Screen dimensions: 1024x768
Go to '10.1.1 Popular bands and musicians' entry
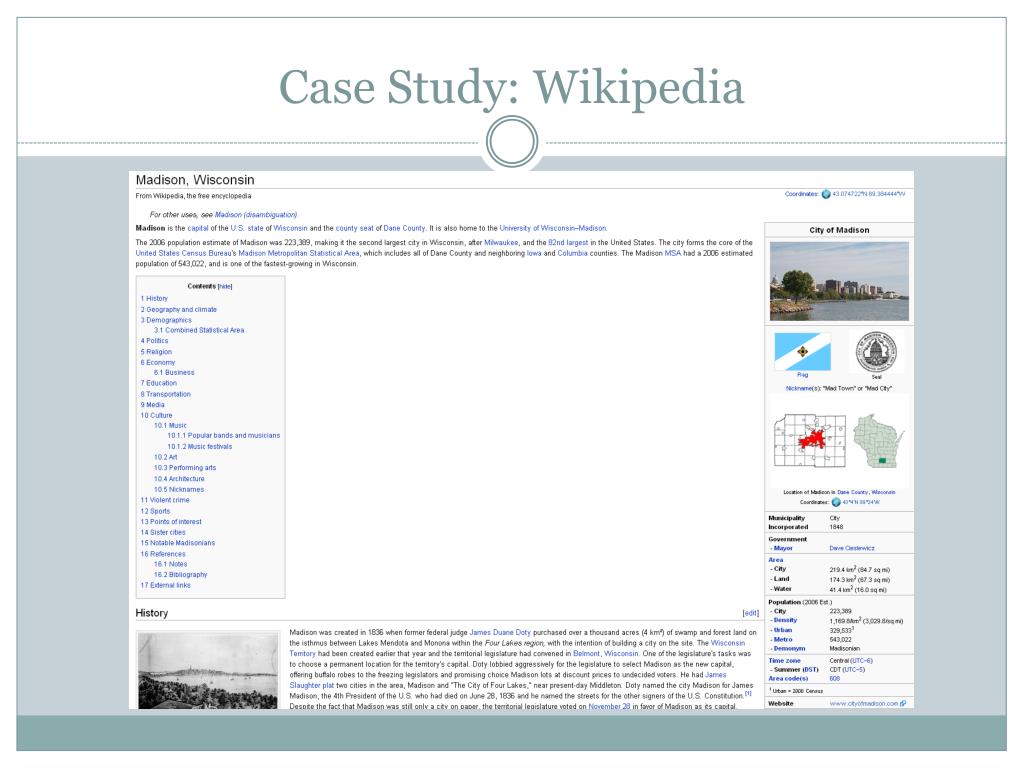coord(224,436)
